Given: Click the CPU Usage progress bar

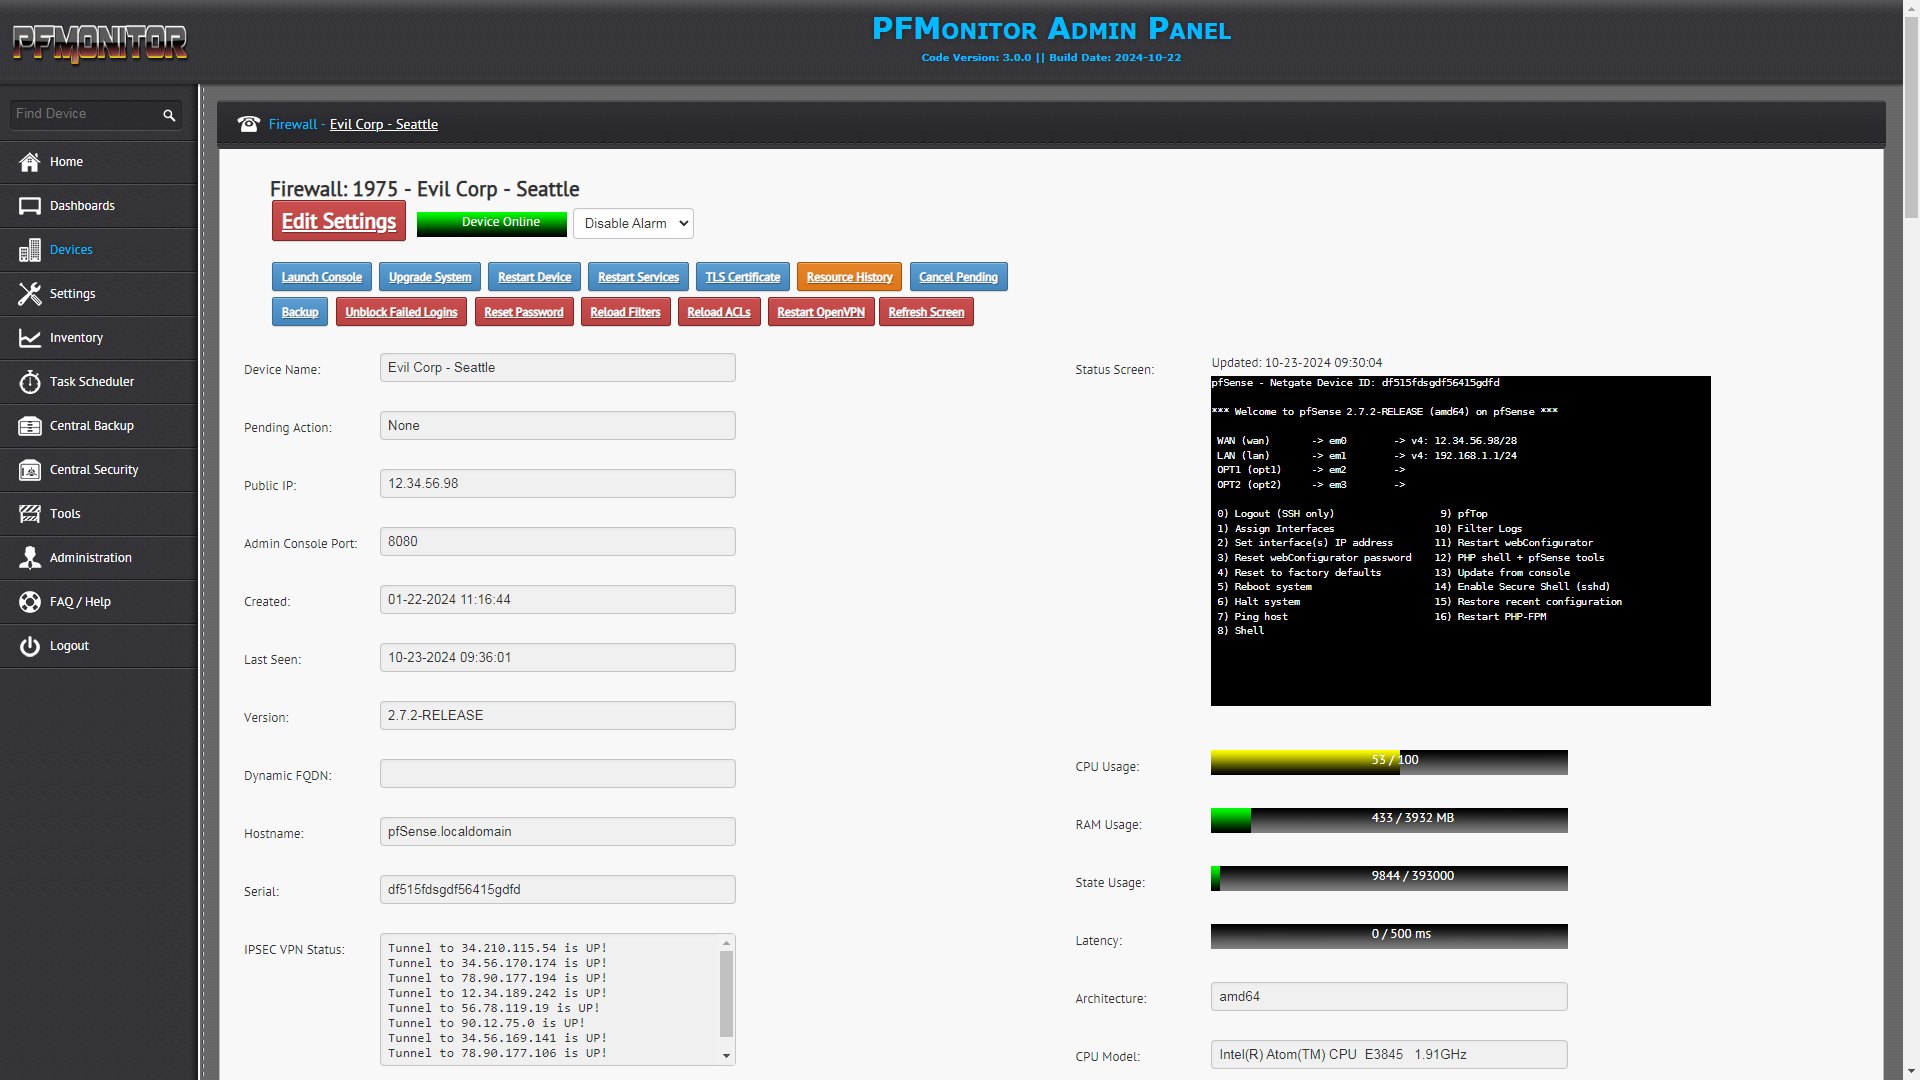Looking at the screenshot, I should [1389, 762].
